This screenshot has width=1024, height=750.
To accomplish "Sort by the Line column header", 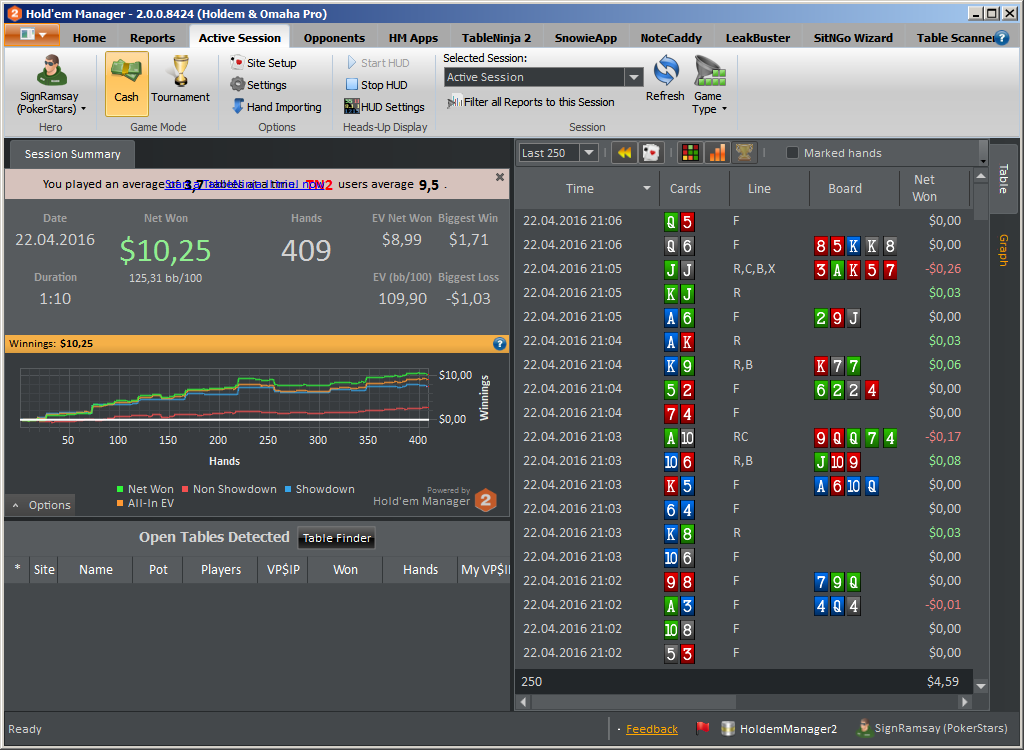I will pyautogui.click(x=769, y=188).
